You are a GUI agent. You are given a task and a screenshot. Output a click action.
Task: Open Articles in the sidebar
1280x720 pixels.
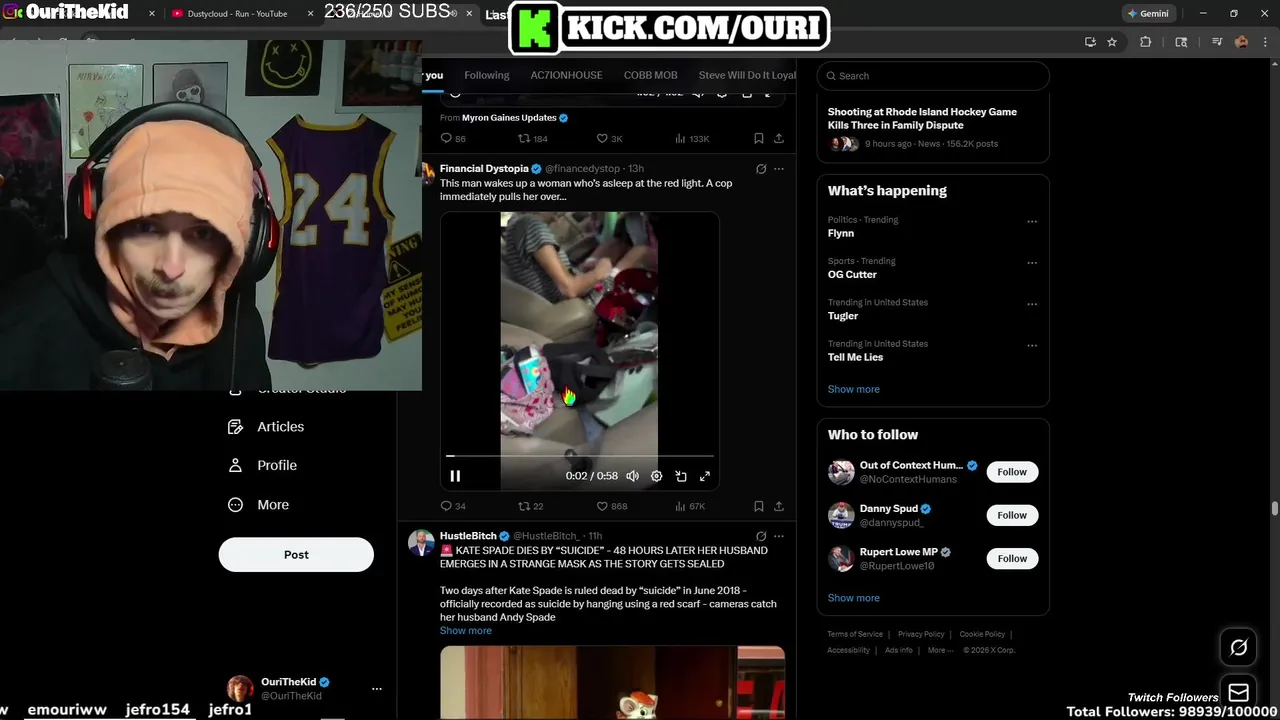coord(266,426)
